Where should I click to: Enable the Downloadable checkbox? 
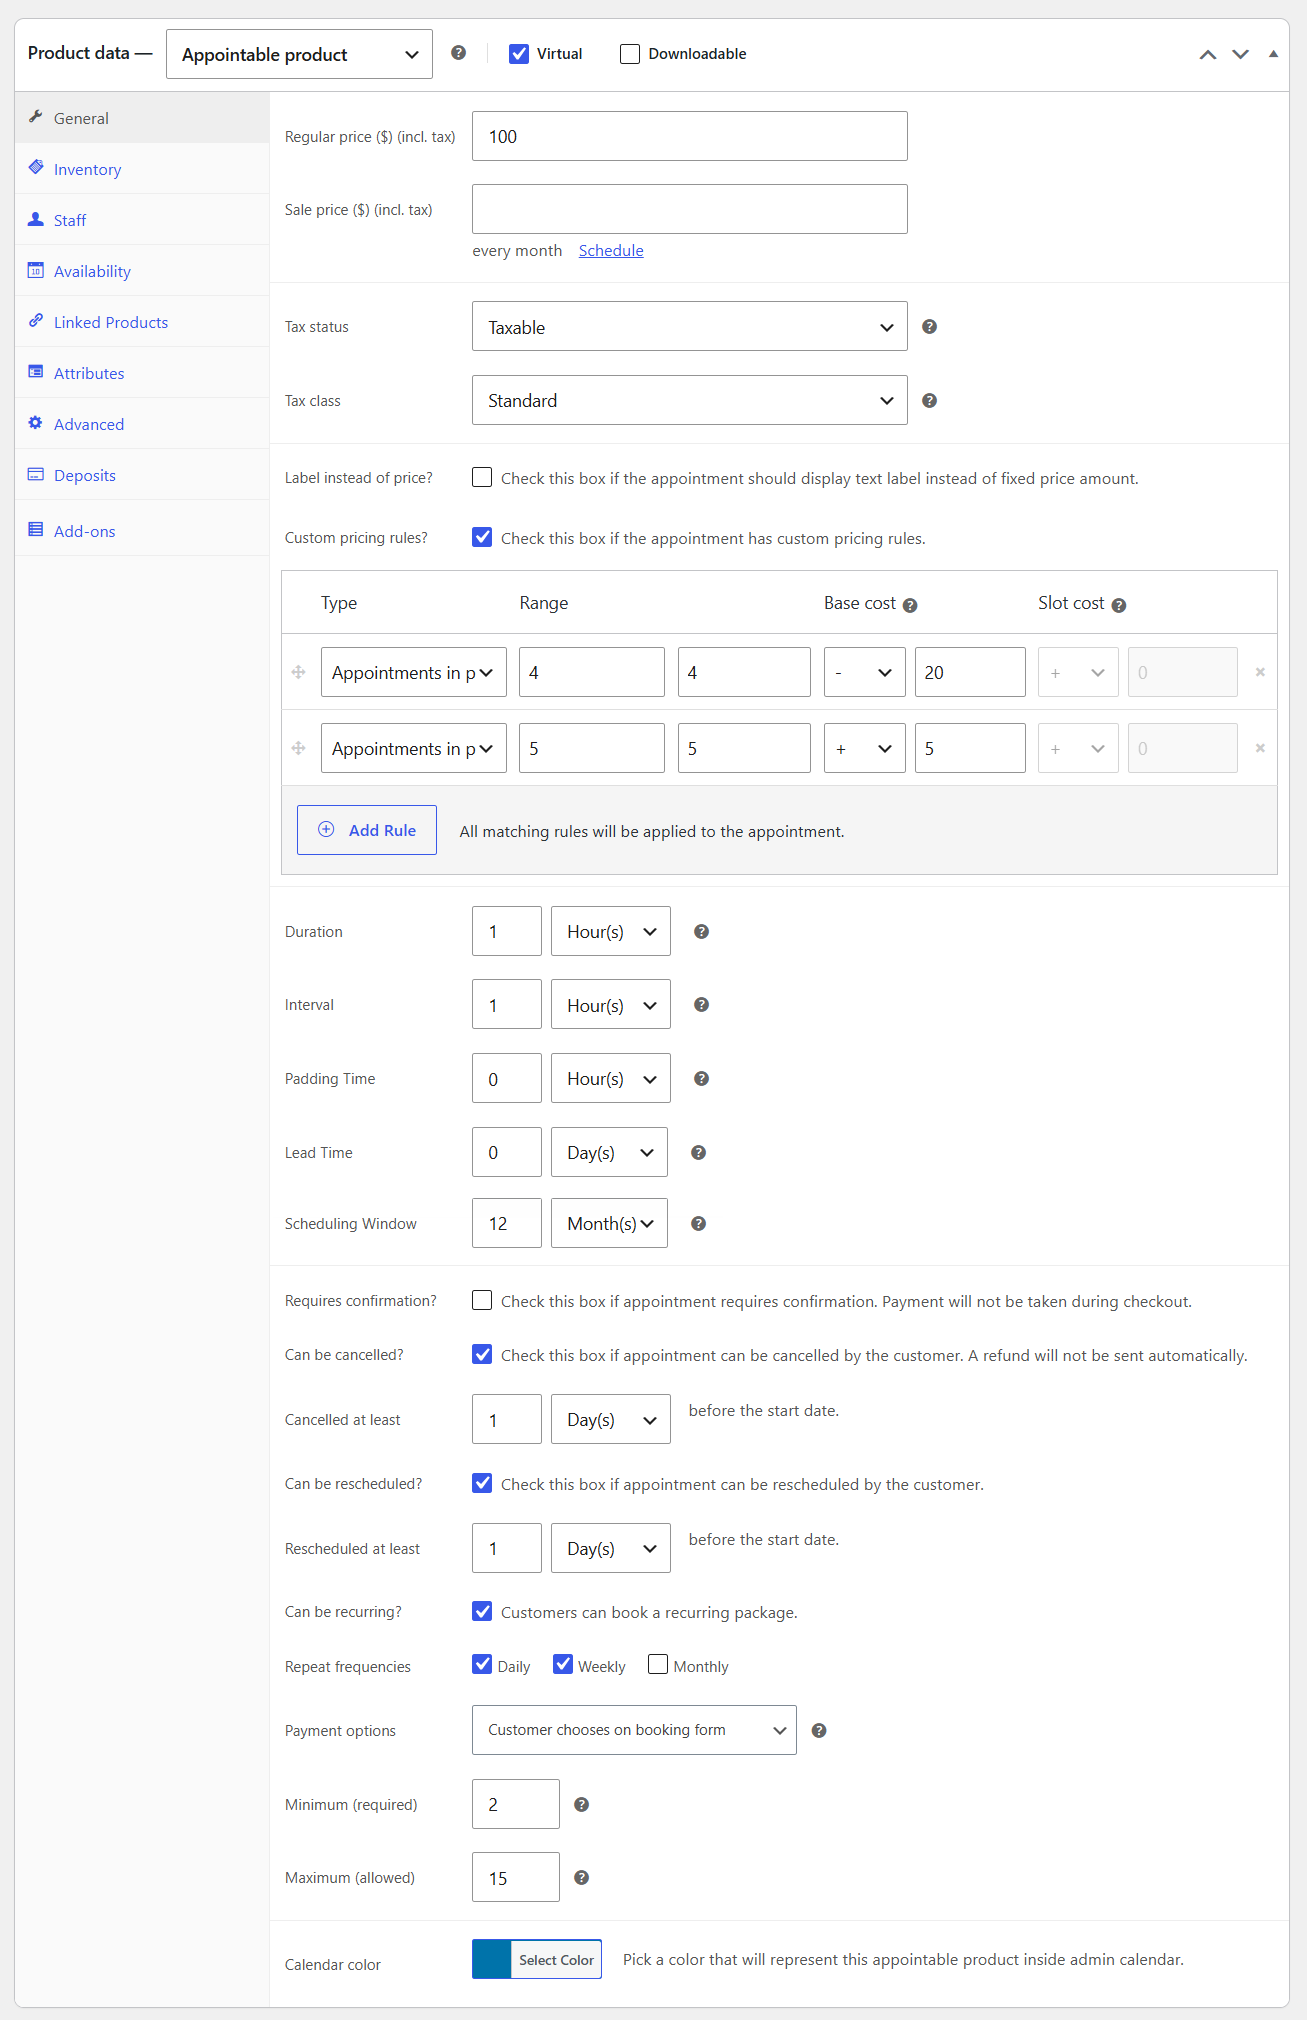click(630, 54)
